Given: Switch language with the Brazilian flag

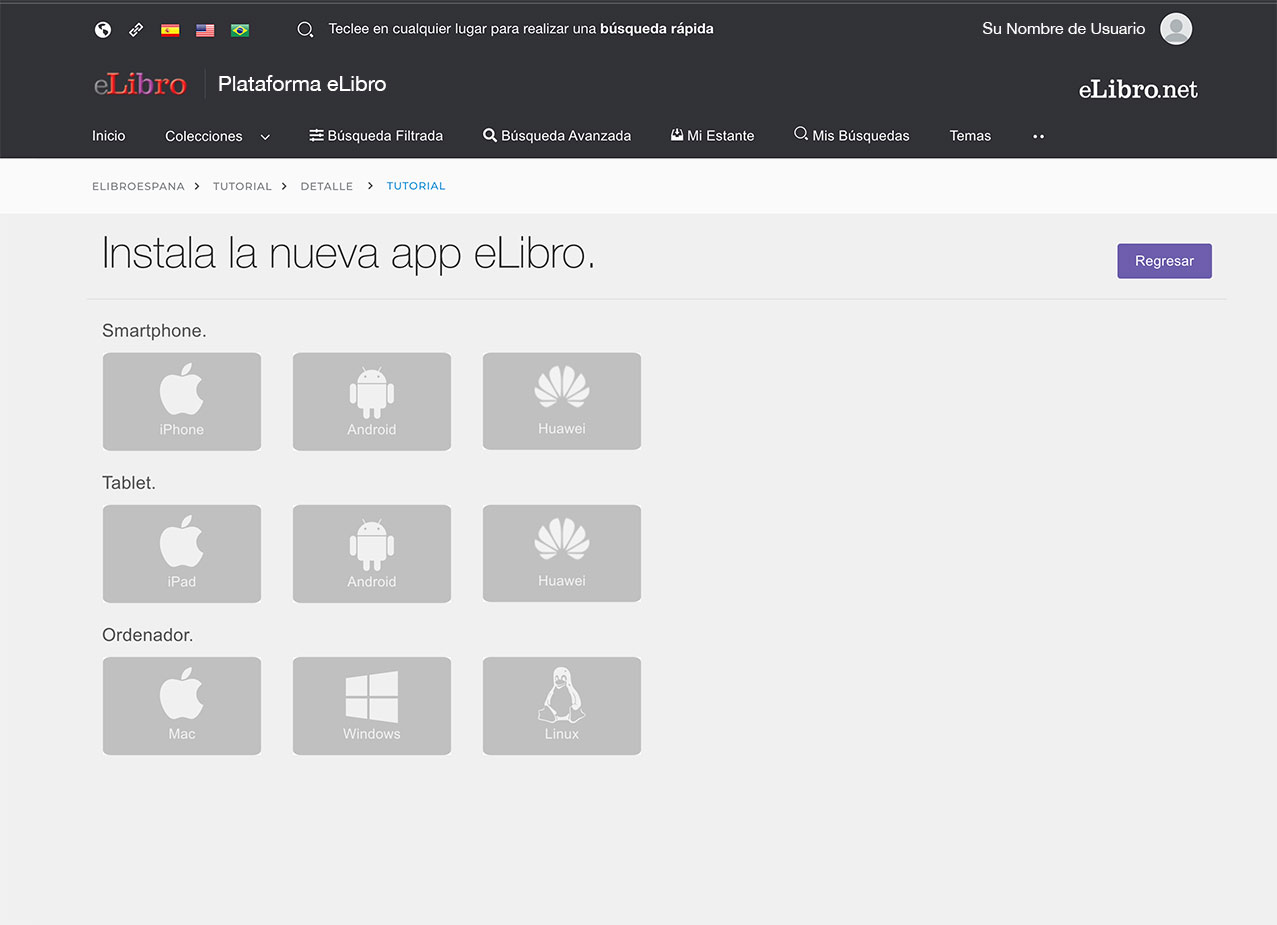Looking at the screenshot, I should (x=240, y=30).
